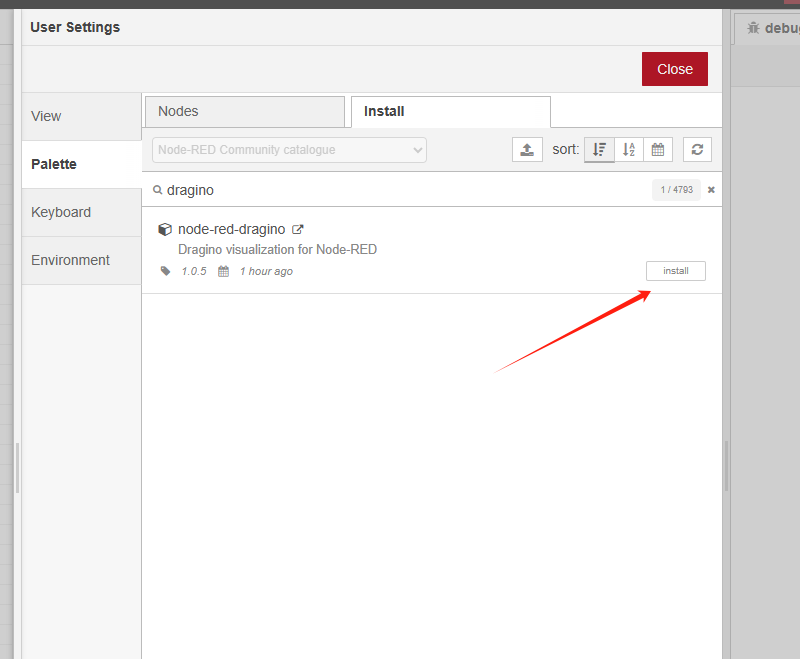Click the 1 / 4793 results counter

pos(677,190)
